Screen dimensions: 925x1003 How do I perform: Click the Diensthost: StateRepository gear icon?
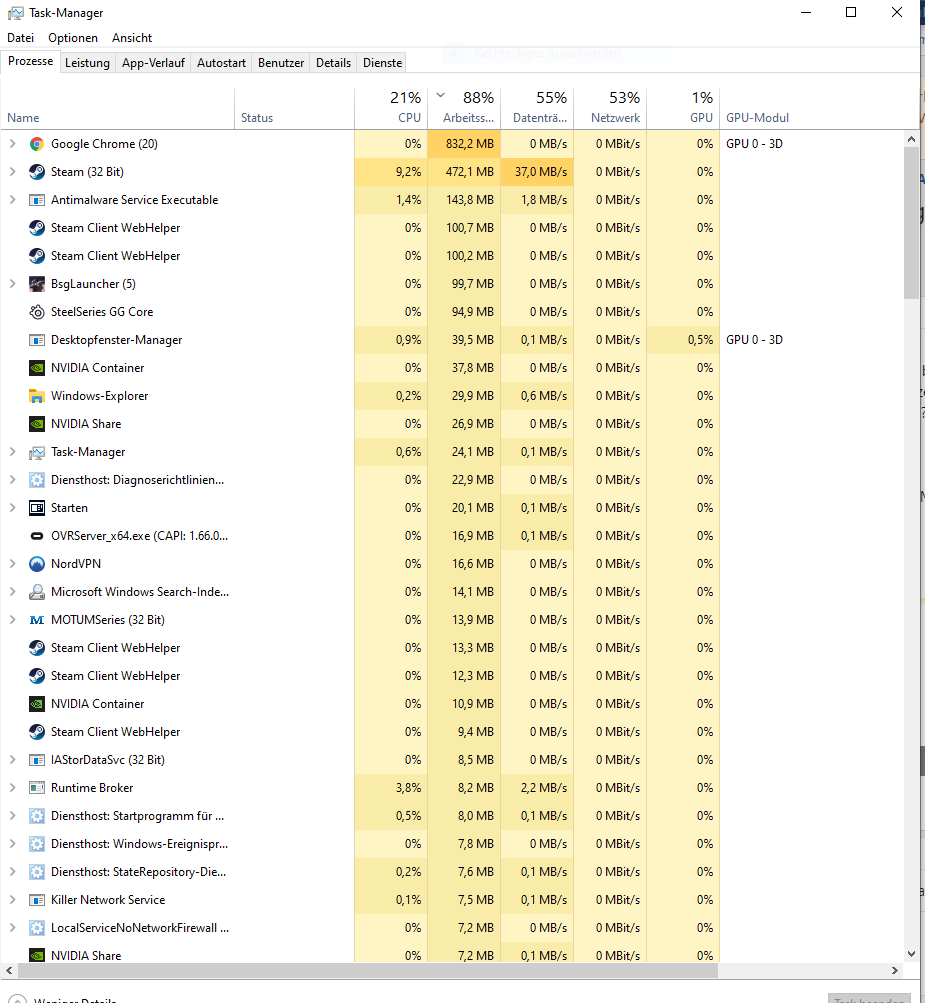(37, 872)
